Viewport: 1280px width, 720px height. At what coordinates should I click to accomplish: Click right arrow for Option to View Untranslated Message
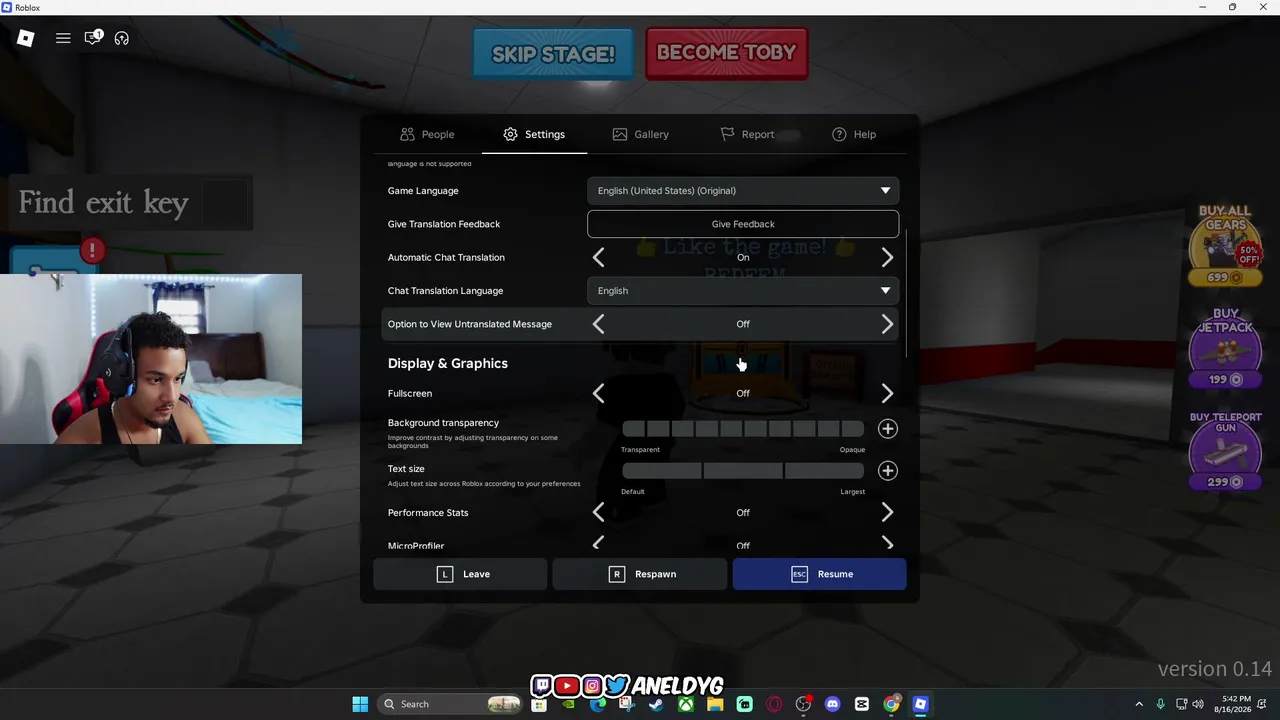click(887, 324)
